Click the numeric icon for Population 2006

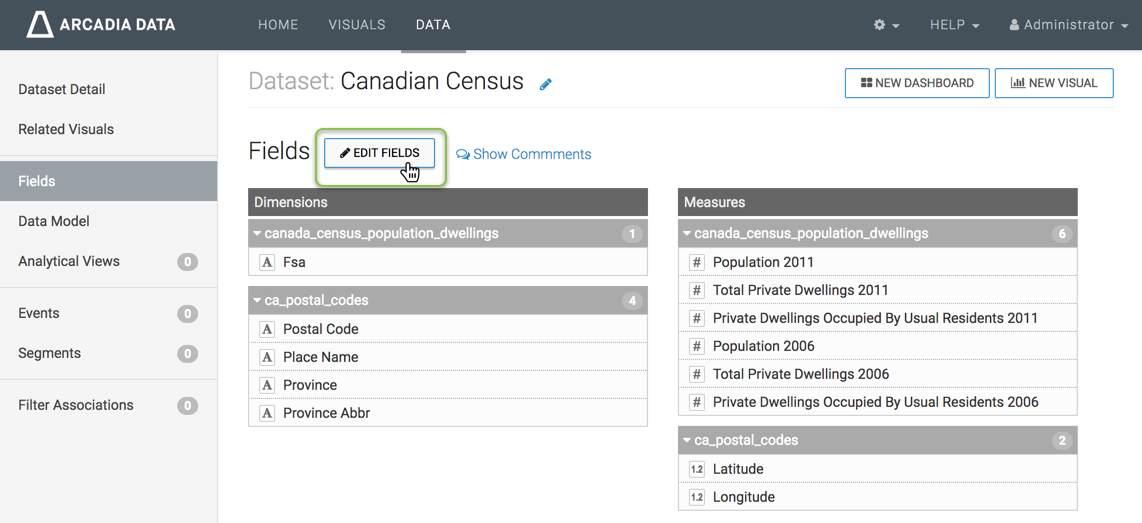pos(697,346)
